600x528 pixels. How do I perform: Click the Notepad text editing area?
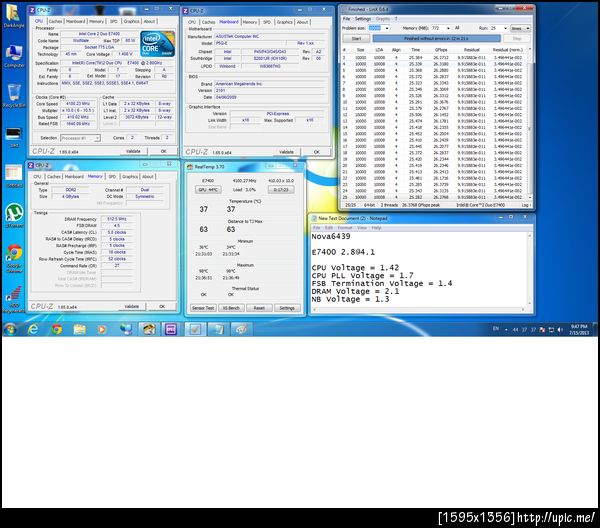pos(419,269)
